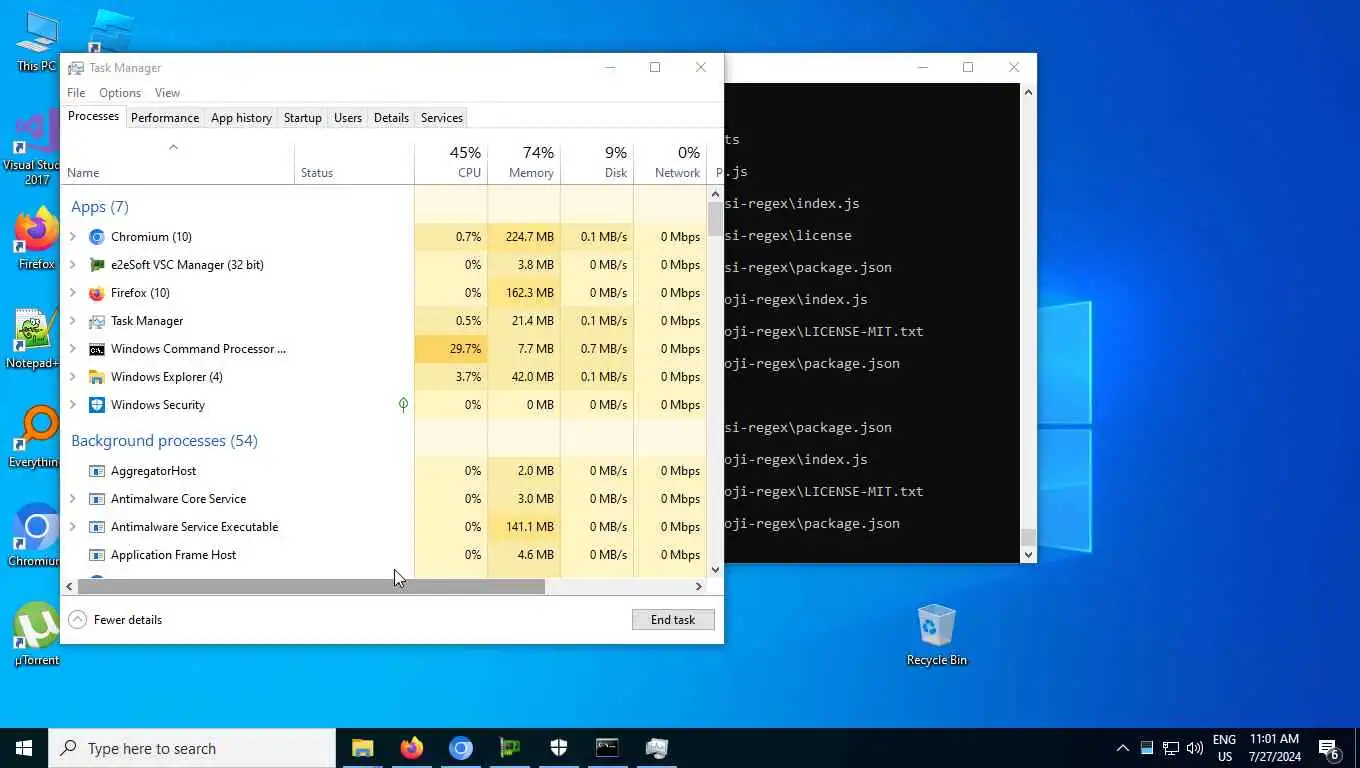Image resolution: width=1360 pixels, height=768 pixels.
Task: Show hidden system tray icons
Action: 1122,748
